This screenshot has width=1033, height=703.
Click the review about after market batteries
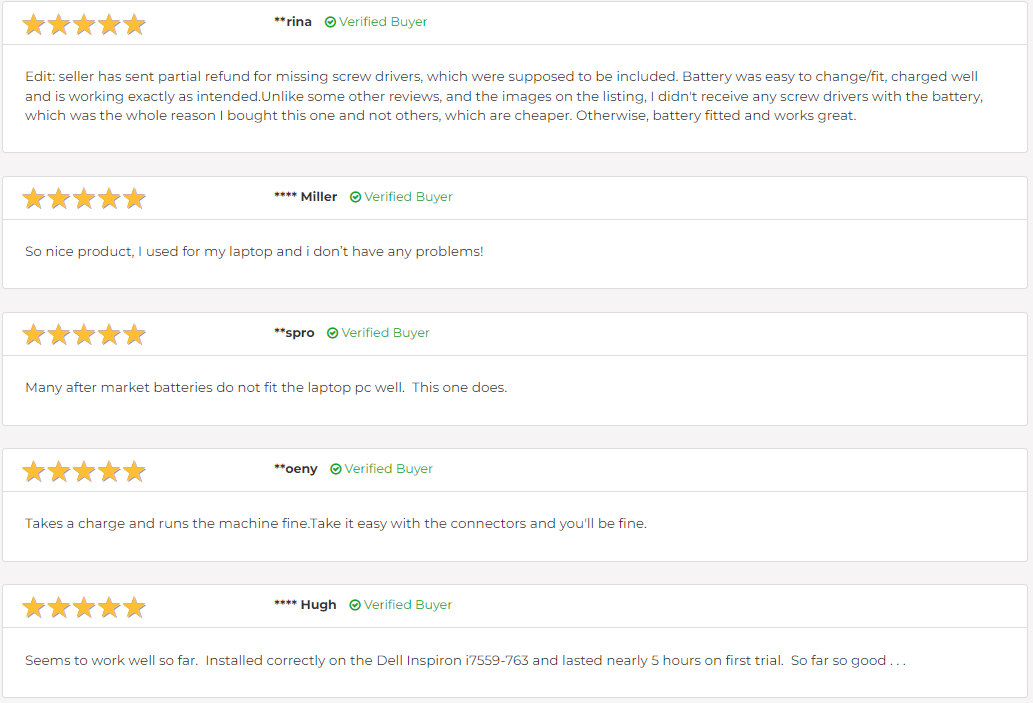pyautogui.click(x=266, y=388)
